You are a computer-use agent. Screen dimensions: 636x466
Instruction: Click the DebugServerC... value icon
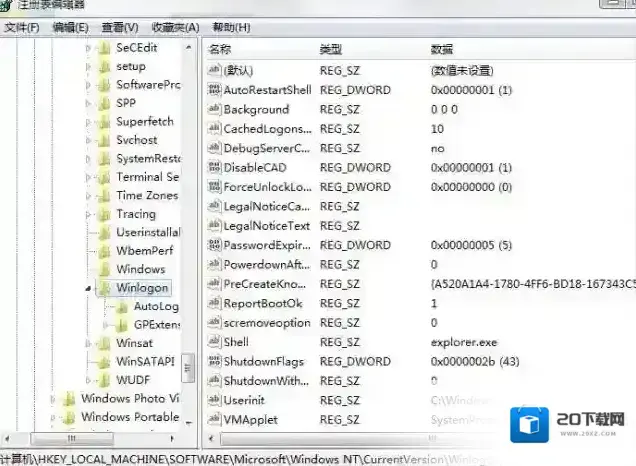[214, 148]
